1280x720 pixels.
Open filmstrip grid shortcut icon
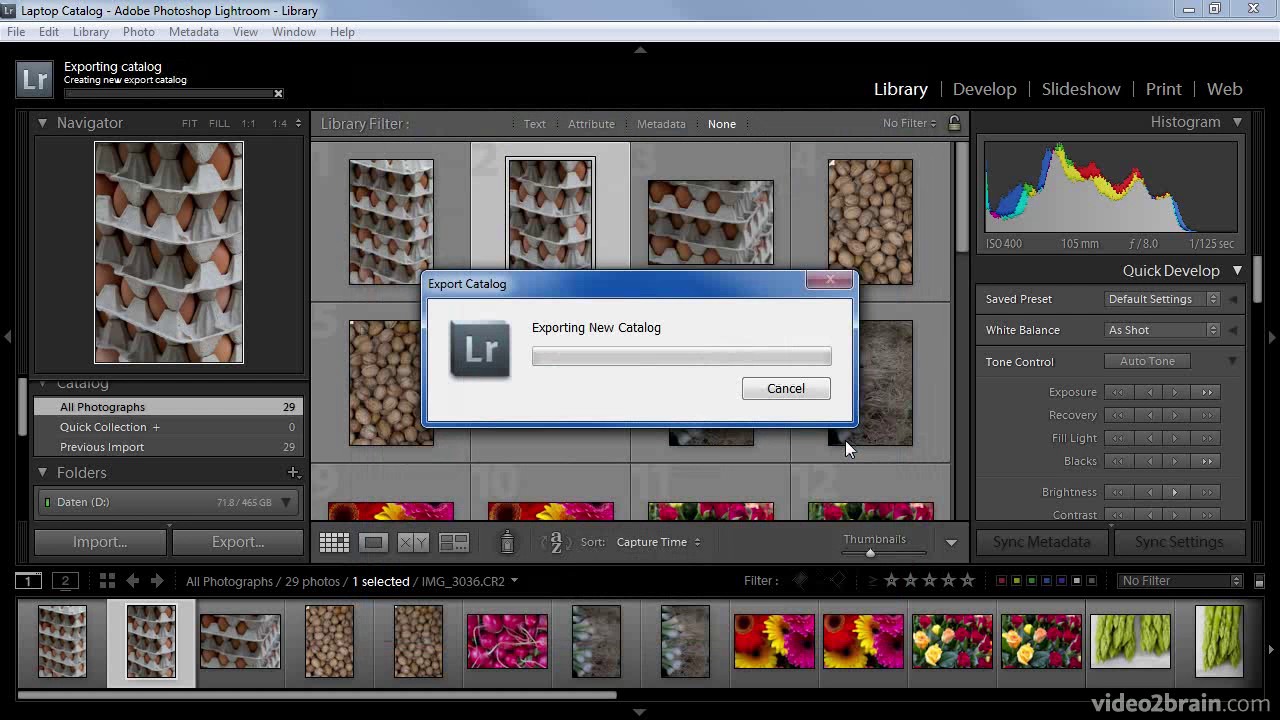click(x=107, y=581)
